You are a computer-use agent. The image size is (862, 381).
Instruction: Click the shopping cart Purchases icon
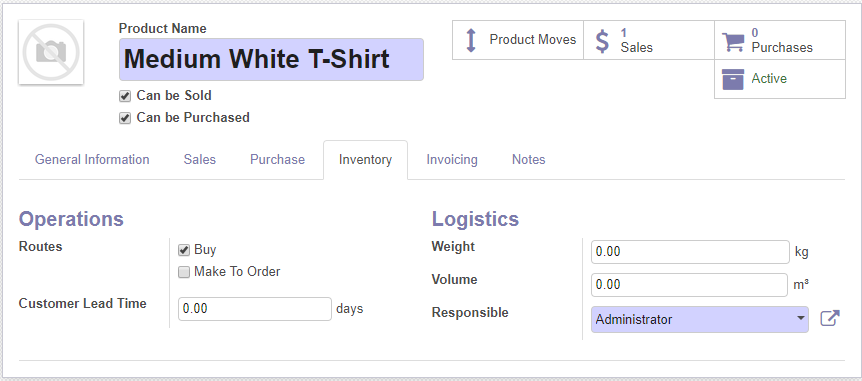pos(733,41)
